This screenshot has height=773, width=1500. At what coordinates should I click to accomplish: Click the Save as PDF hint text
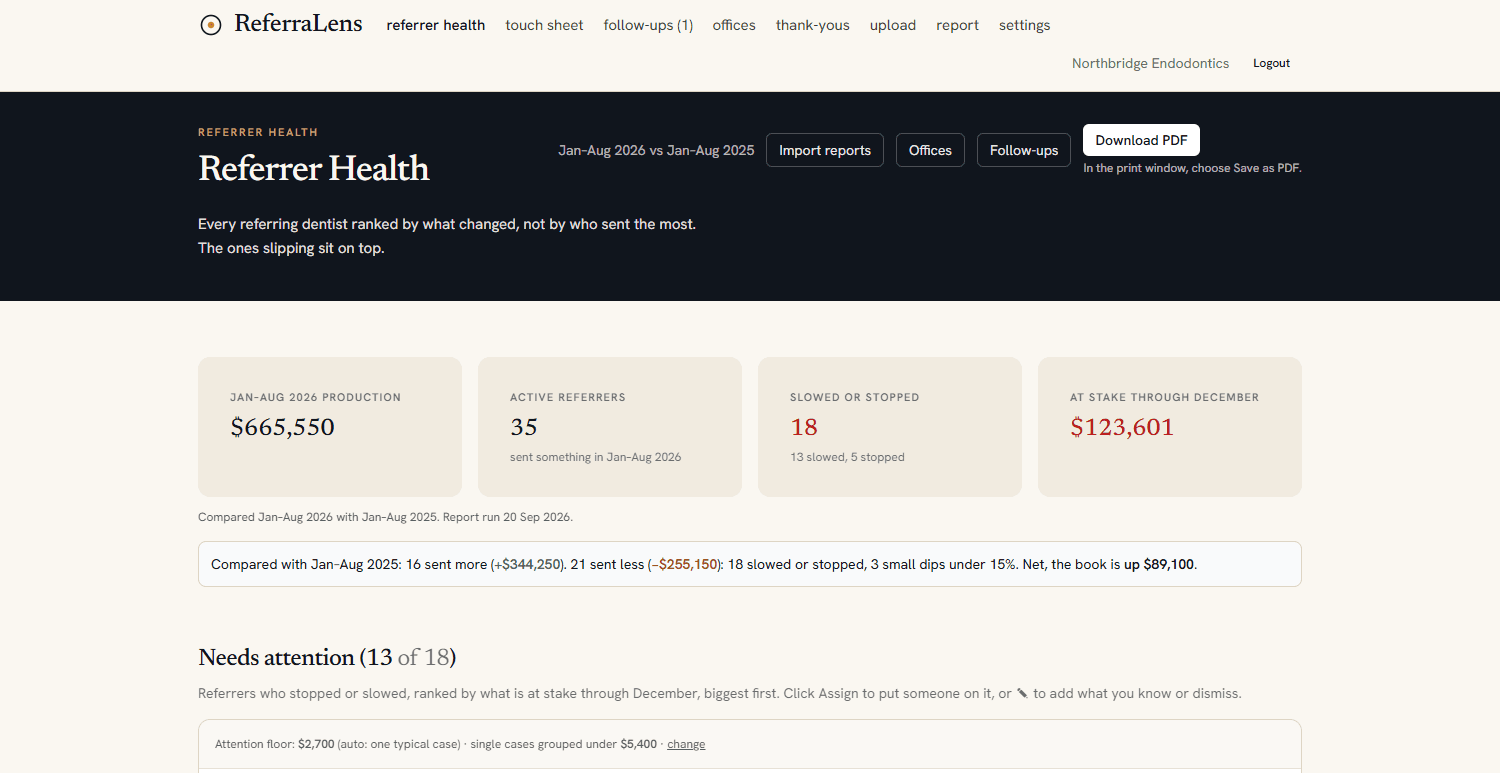(x=1192, y=168)
